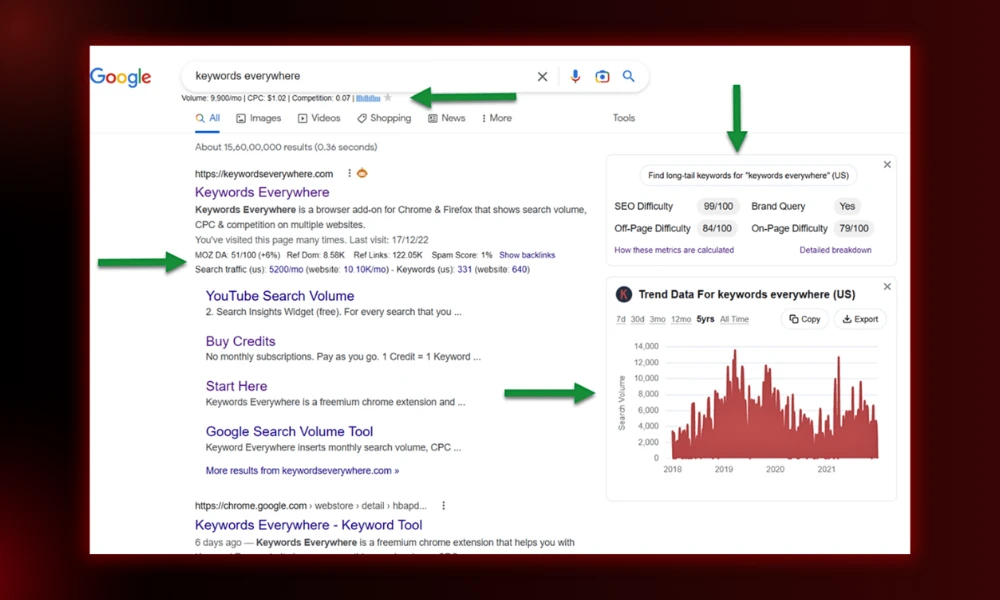Viewport: 1000px width, 600px height.
Task: Click the Google logo
Action: [x=121, y=77]
